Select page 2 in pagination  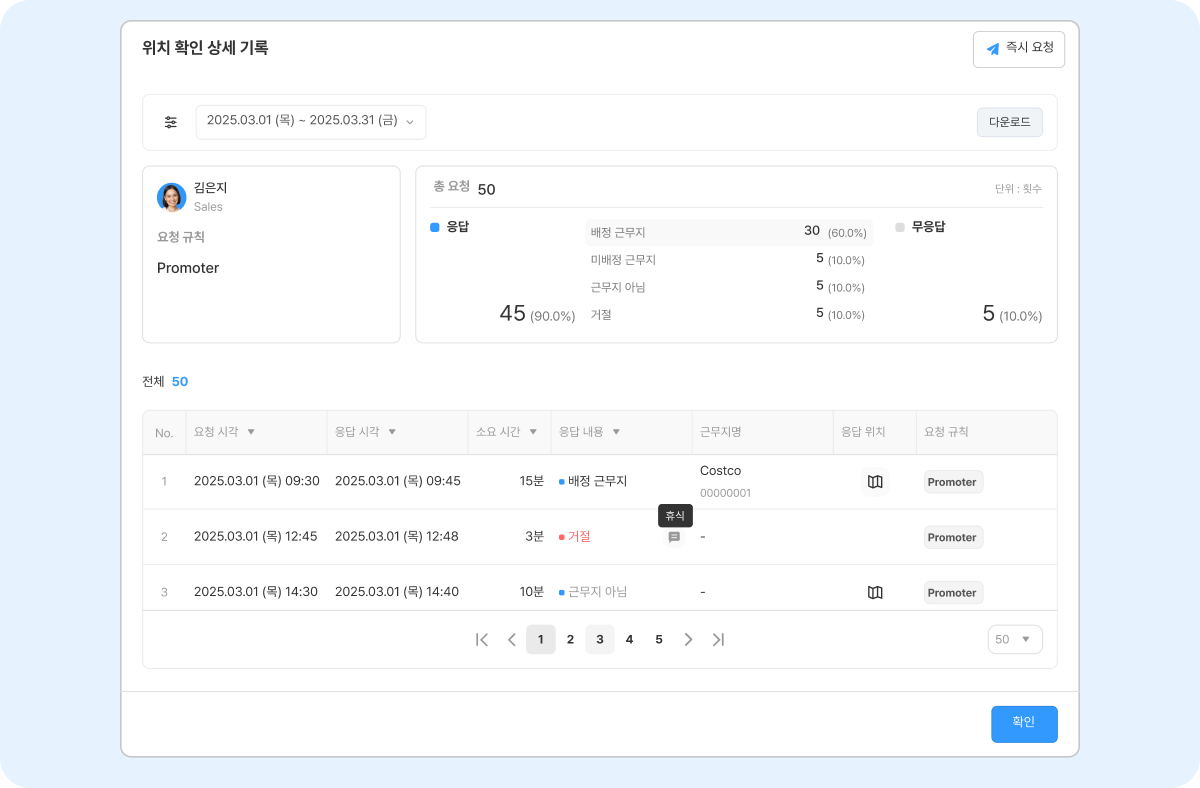point(570,639)
